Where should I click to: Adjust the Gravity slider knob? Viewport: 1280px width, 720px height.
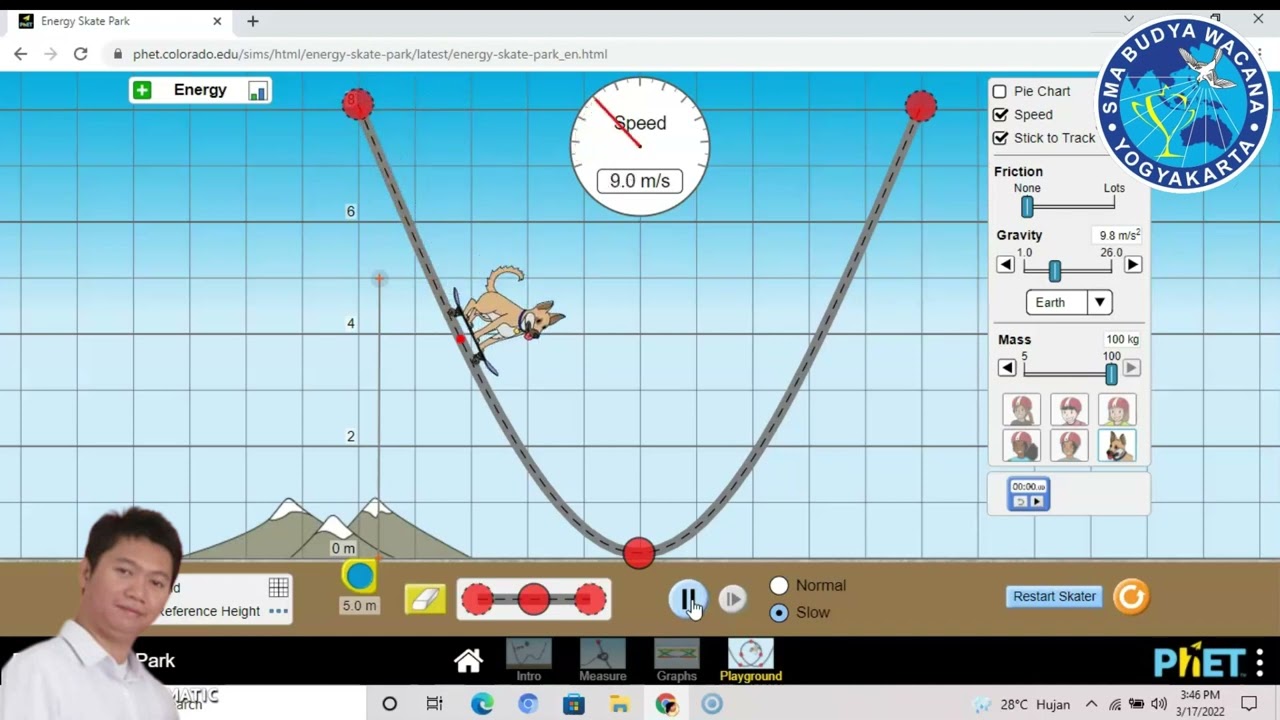[x=1054, y=270]
